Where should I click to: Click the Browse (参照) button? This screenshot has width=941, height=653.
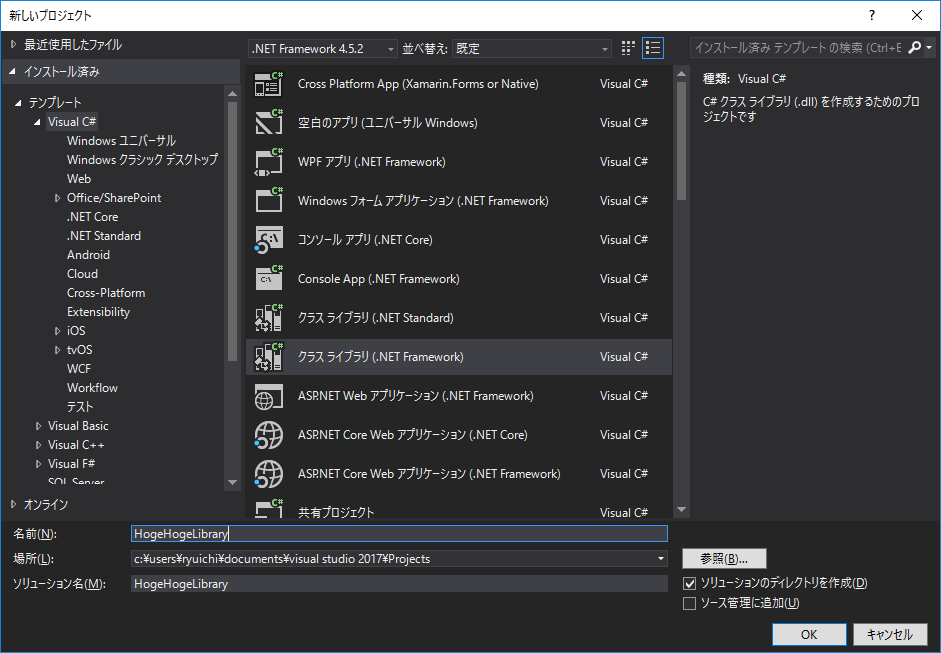724,559
